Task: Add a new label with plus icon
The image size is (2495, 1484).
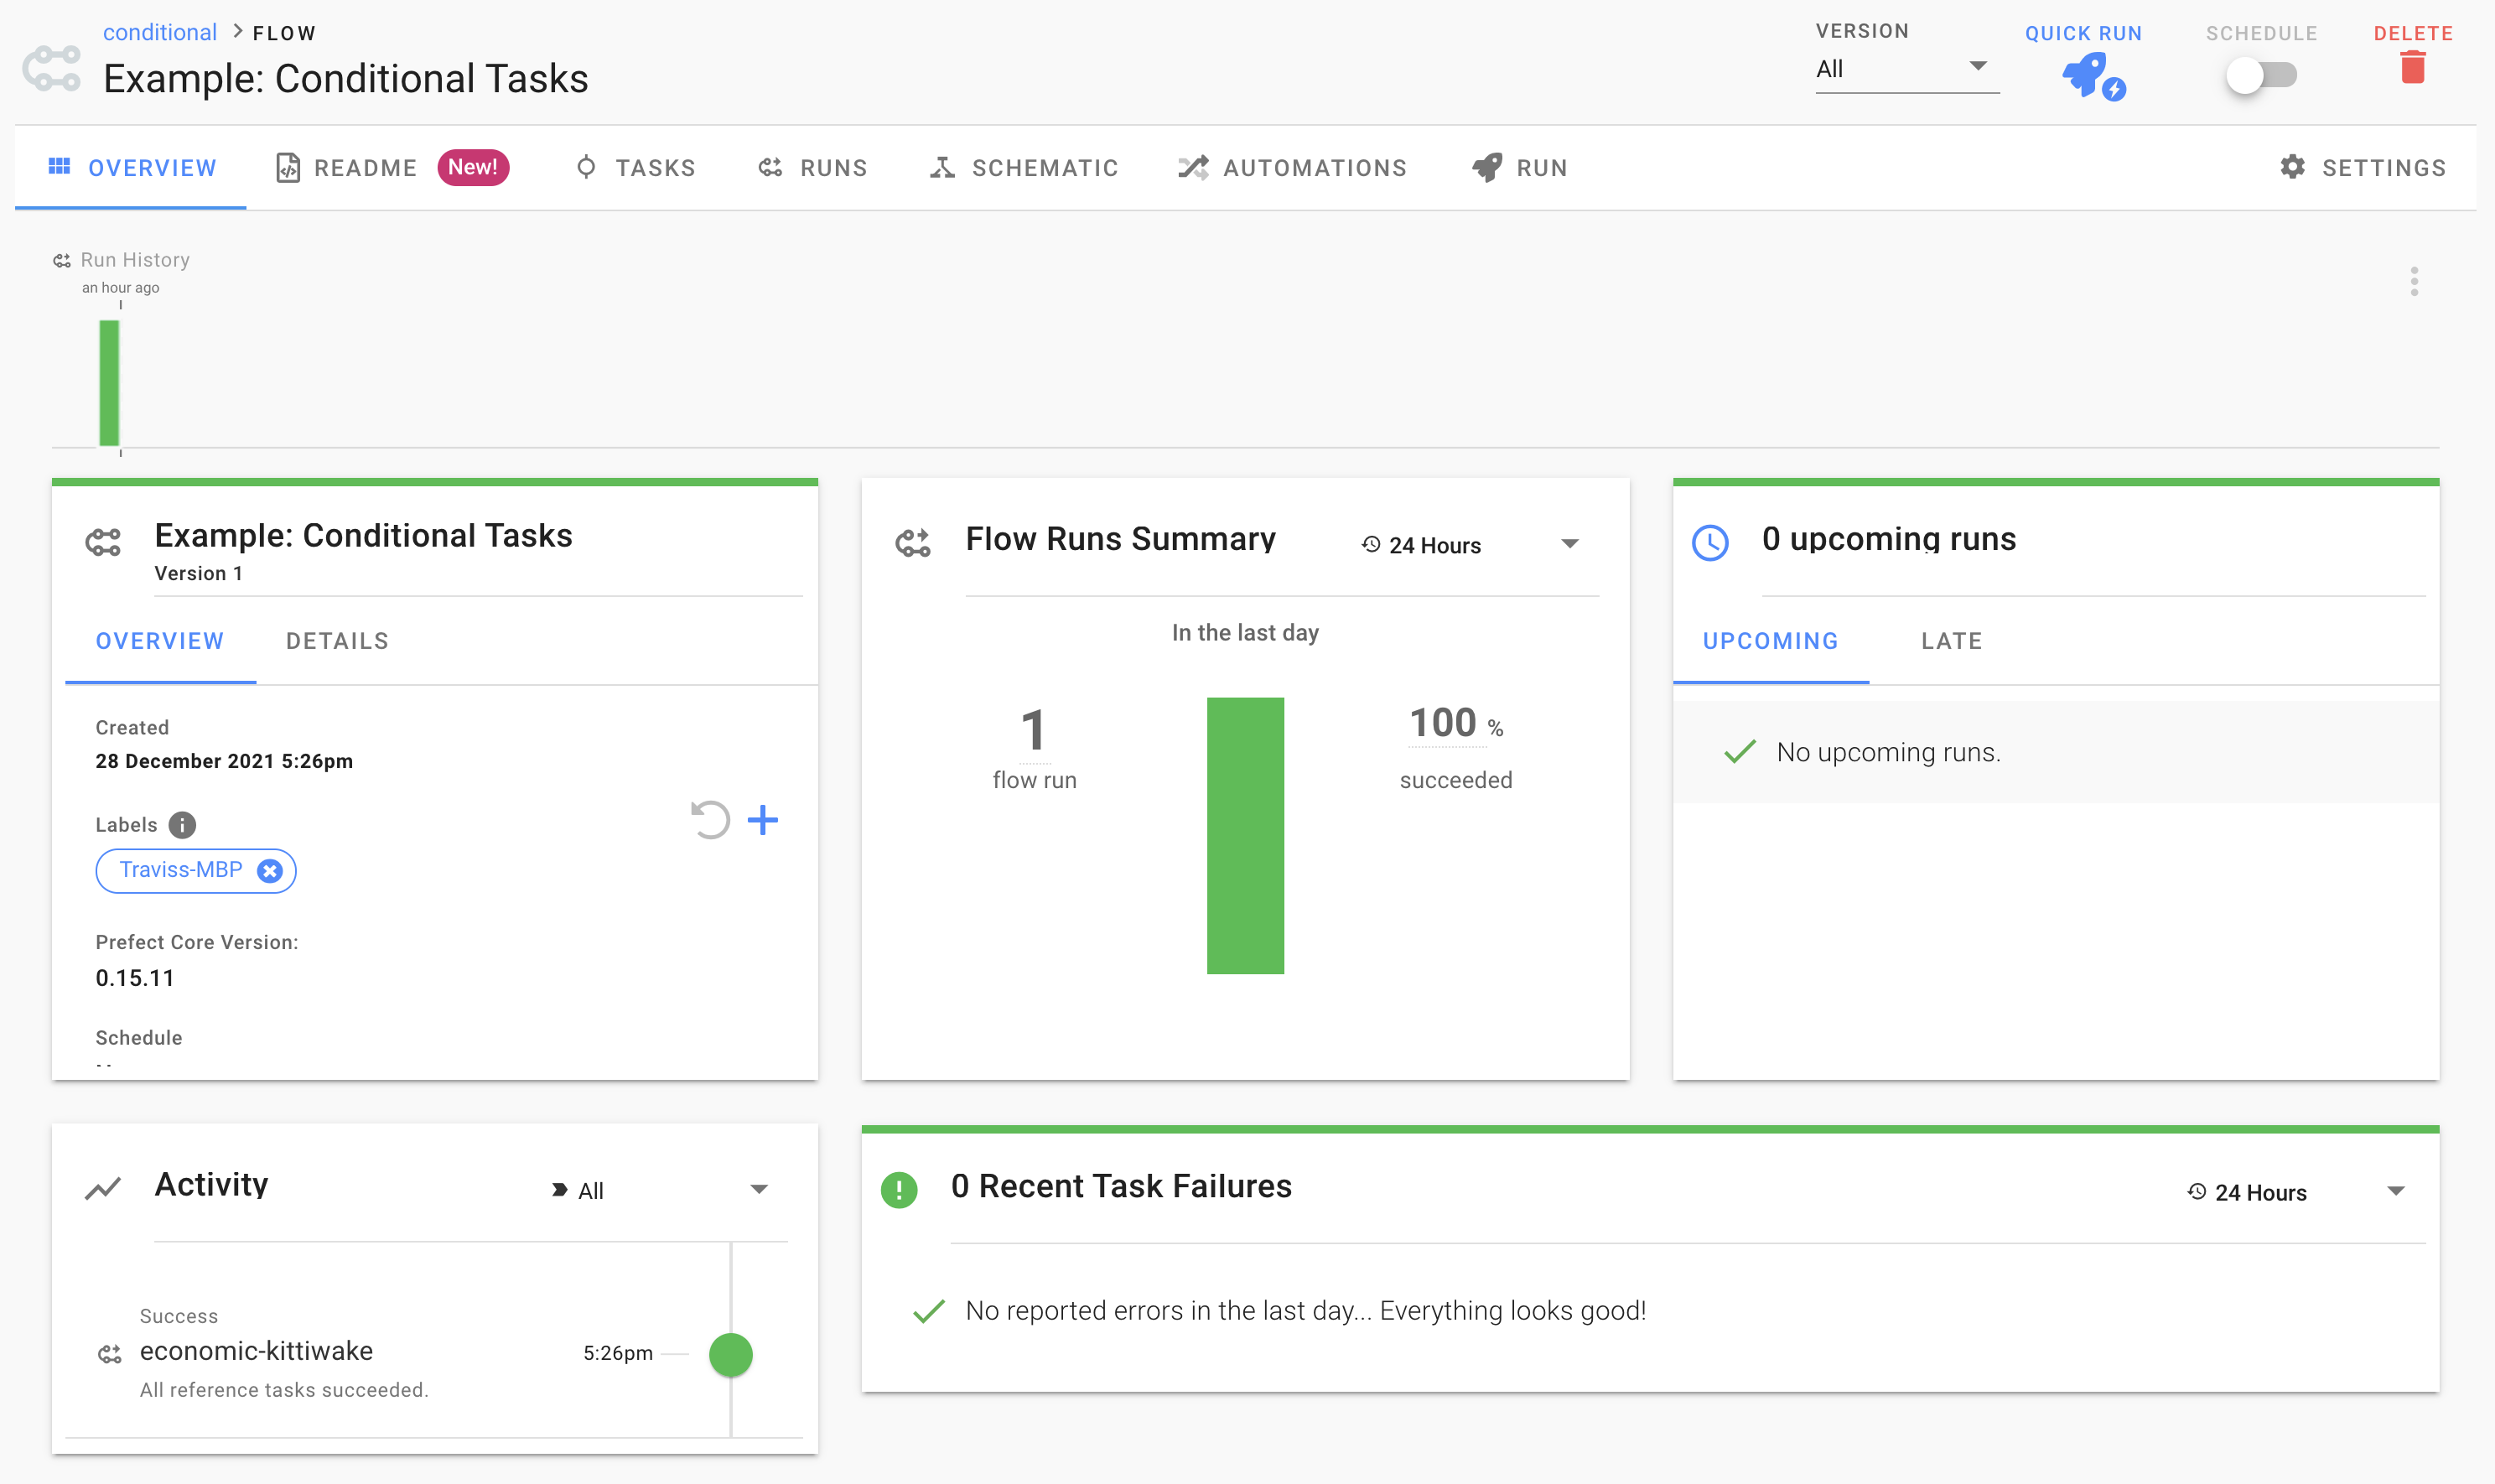Action: coord(763,820)
